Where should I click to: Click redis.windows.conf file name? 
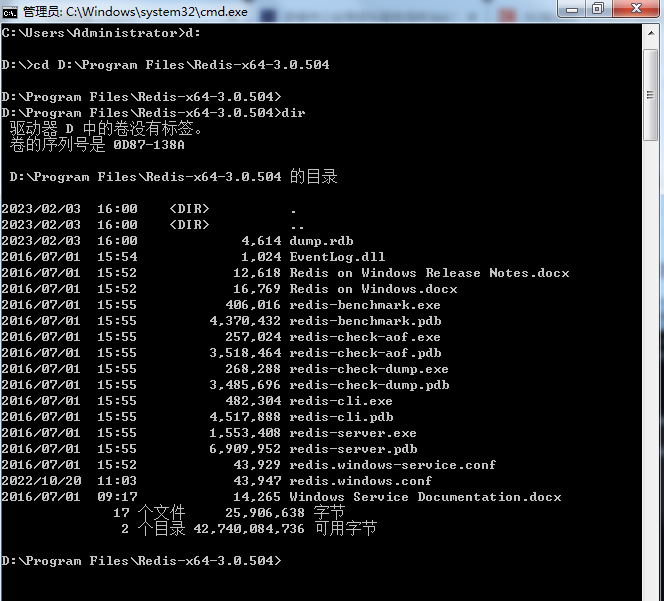[x=361, y=481]
